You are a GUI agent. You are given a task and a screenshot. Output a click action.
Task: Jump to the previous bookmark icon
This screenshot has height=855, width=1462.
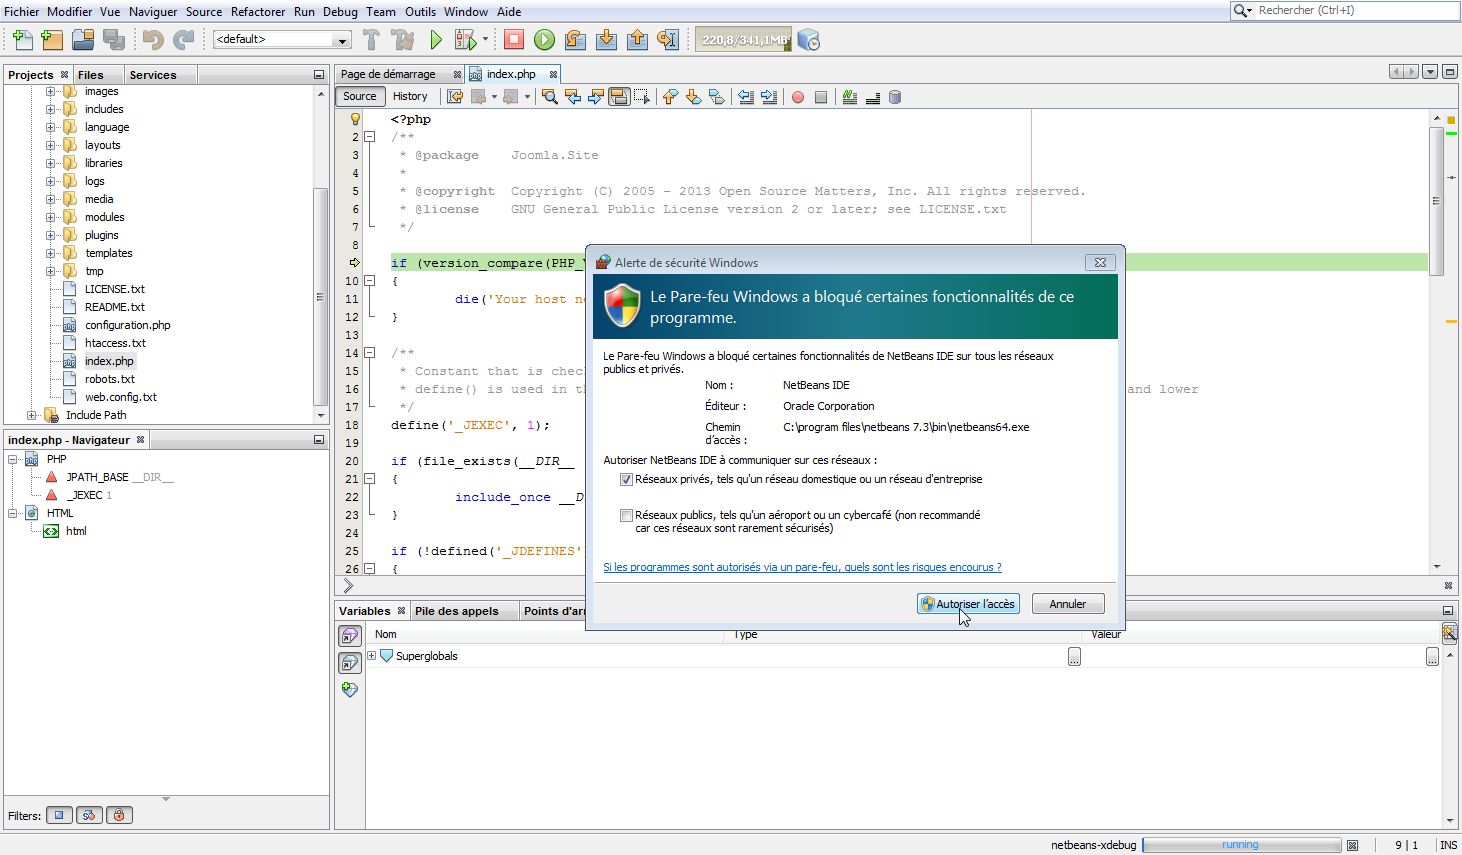(x=670, y=97)
